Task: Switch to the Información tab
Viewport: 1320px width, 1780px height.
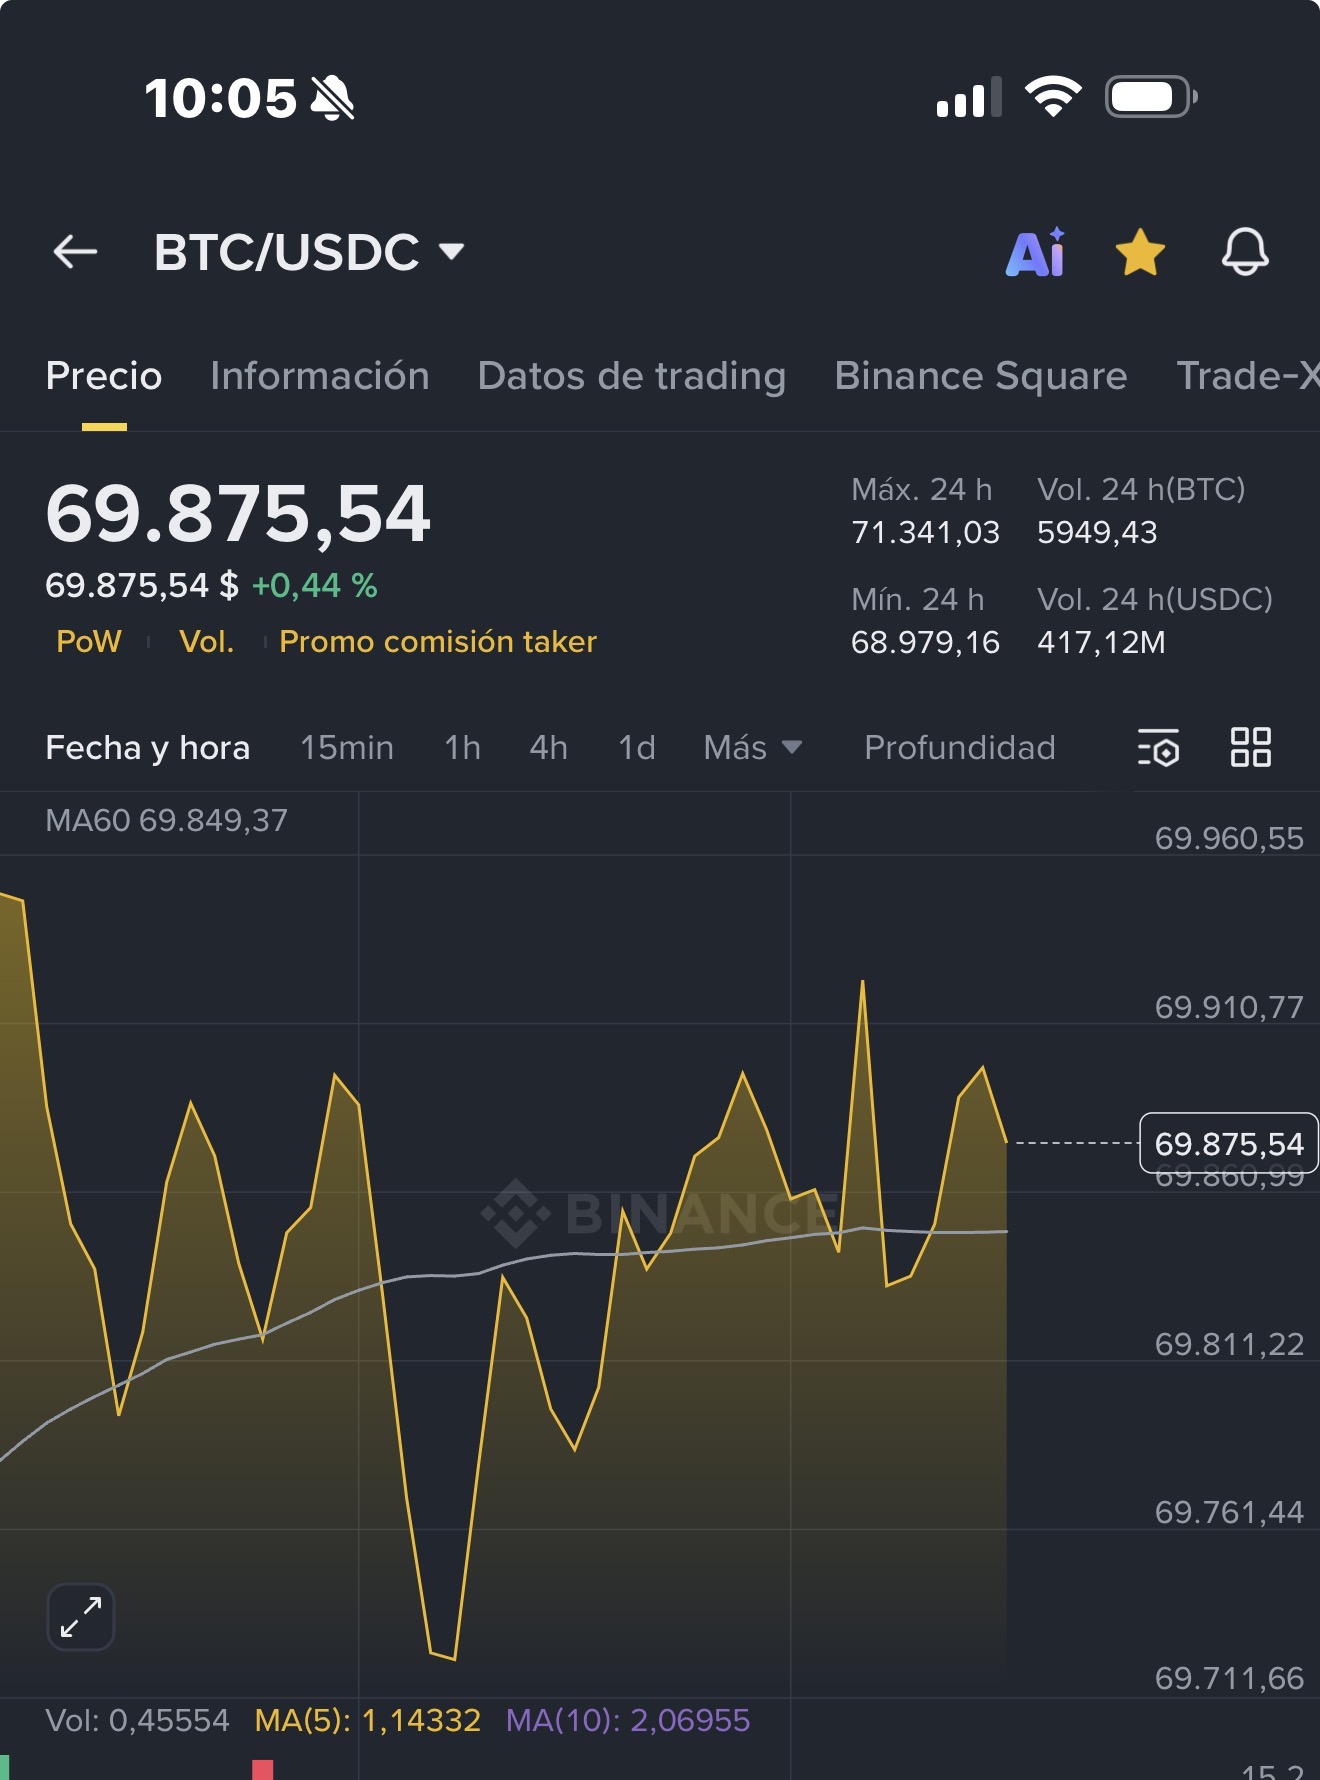Action: point(320,376)
